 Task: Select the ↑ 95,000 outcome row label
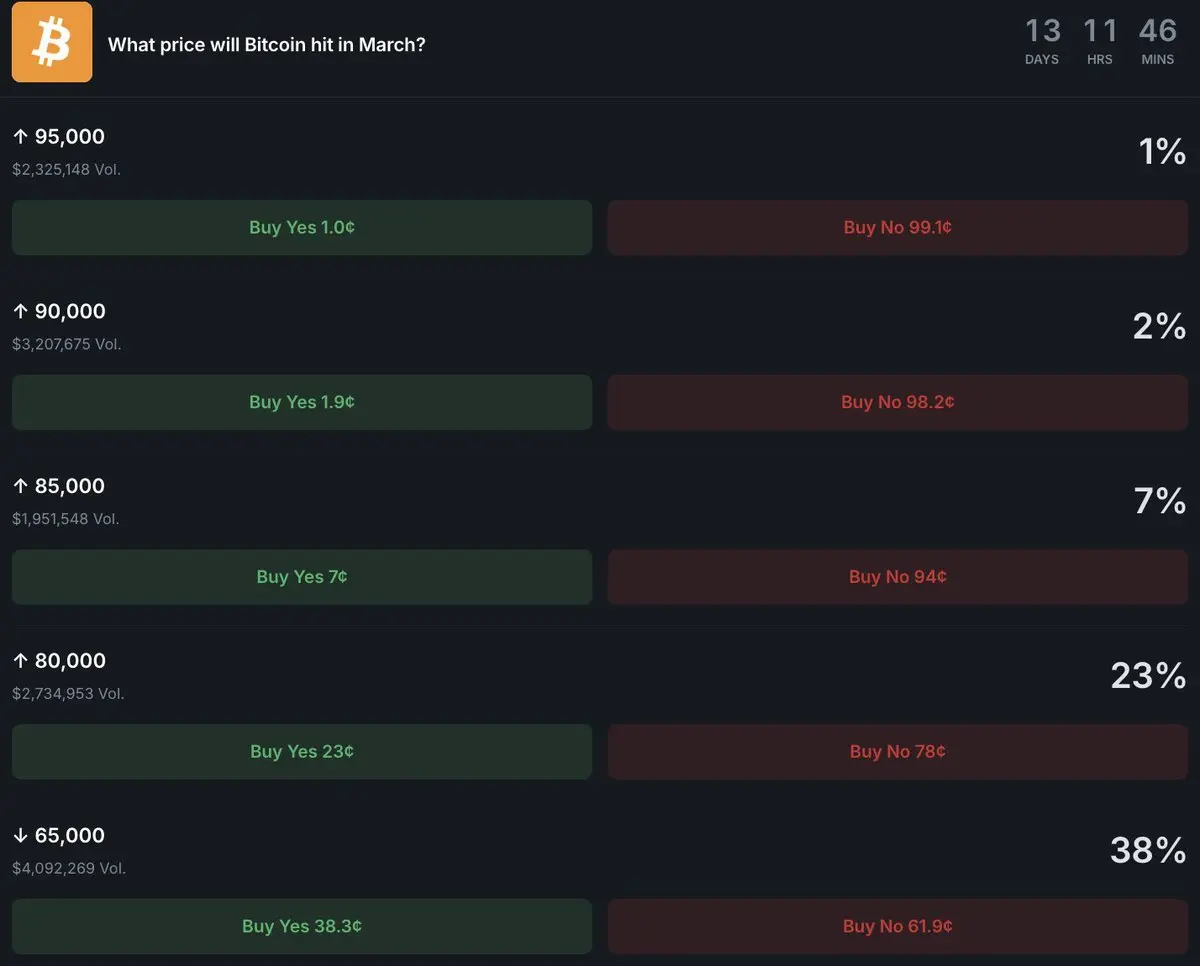pyautogui.click(x=59, y=137)
